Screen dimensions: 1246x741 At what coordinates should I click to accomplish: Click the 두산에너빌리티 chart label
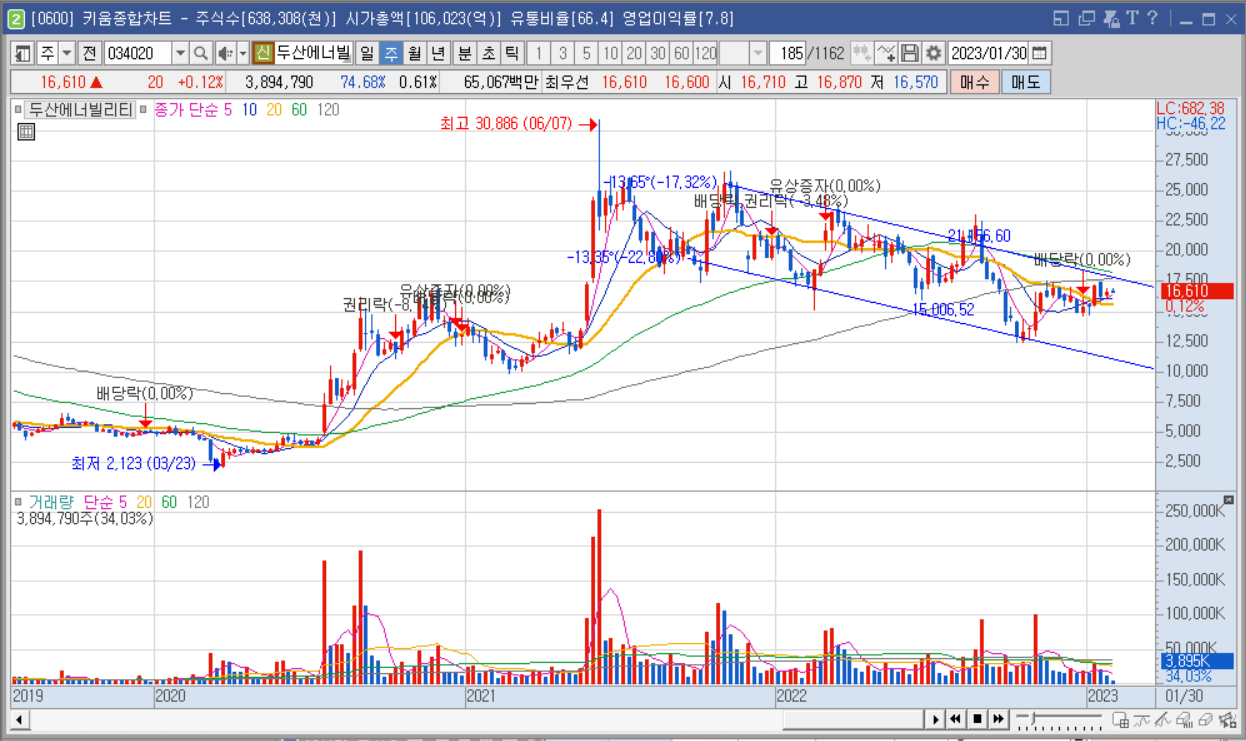point(80,110)
